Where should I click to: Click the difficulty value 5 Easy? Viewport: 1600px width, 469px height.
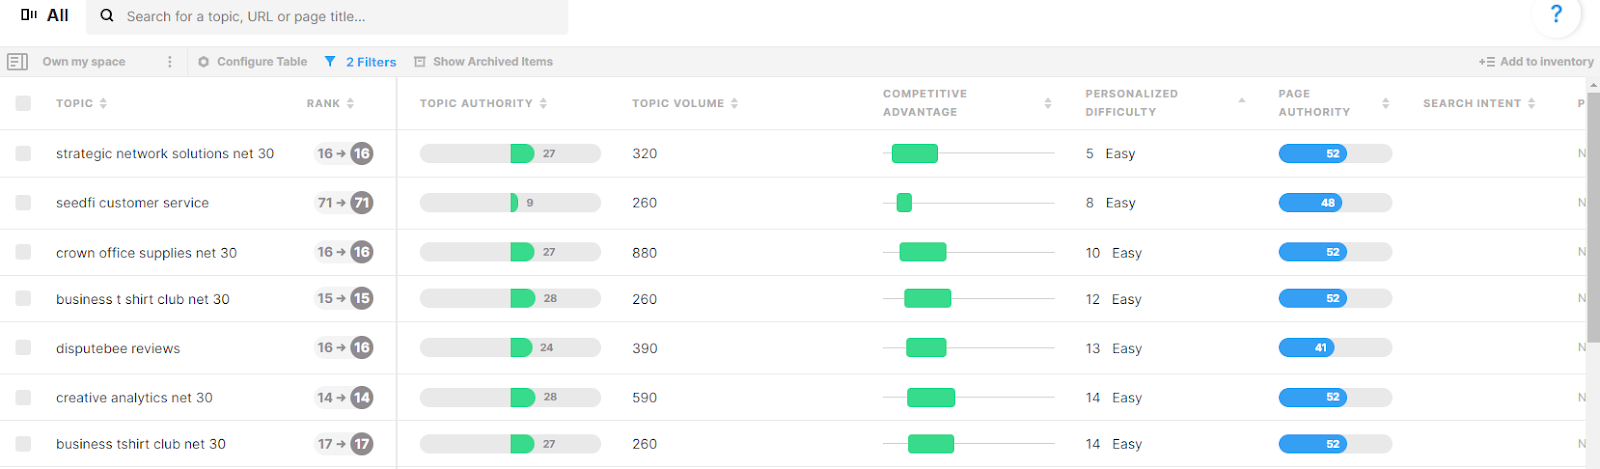1110,154
